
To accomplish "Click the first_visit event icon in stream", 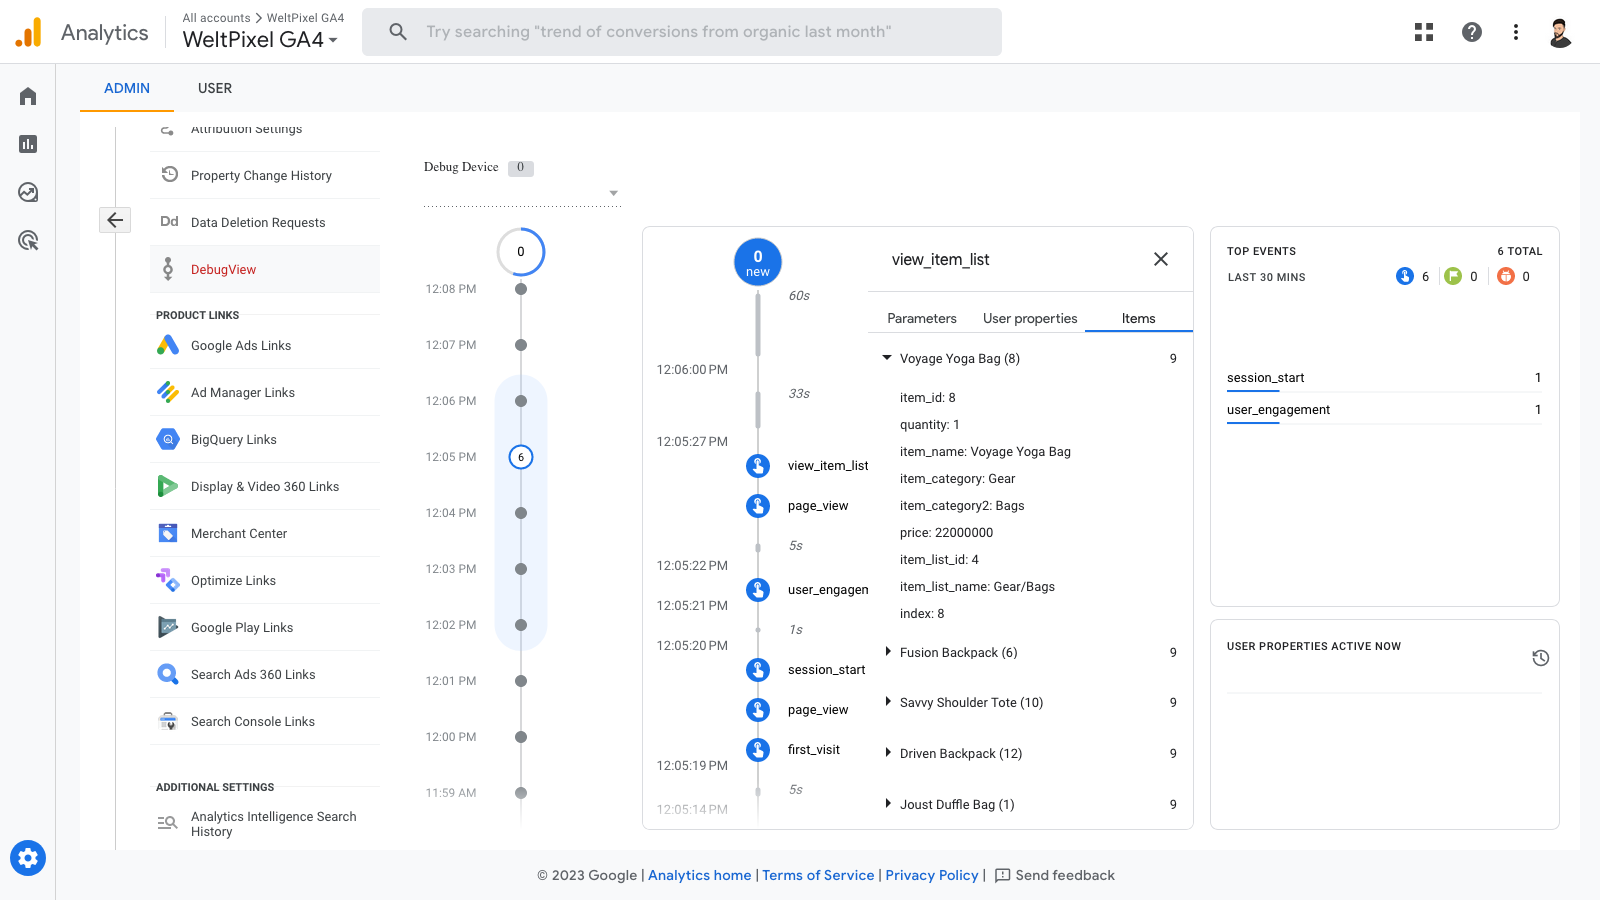I will [x=758, y=750].
